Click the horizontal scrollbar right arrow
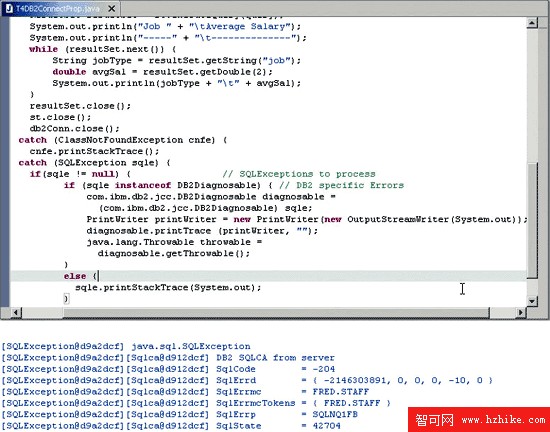The image size is (550, 432). pos(521,312)
